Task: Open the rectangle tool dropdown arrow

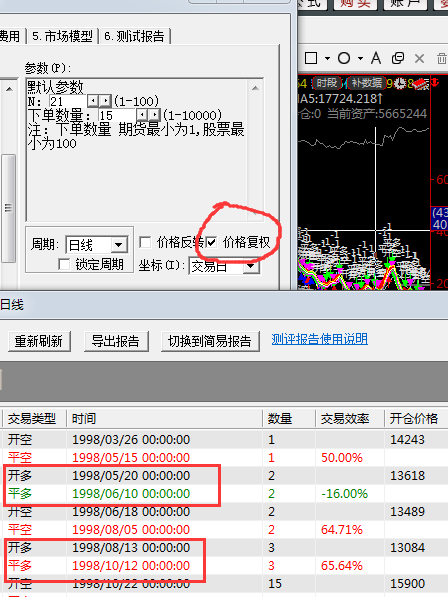Action: coord(327,59)
